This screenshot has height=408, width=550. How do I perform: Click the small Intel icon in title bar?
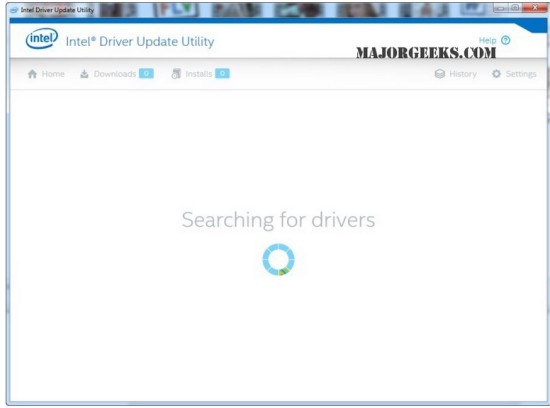[x=14, y=10]
